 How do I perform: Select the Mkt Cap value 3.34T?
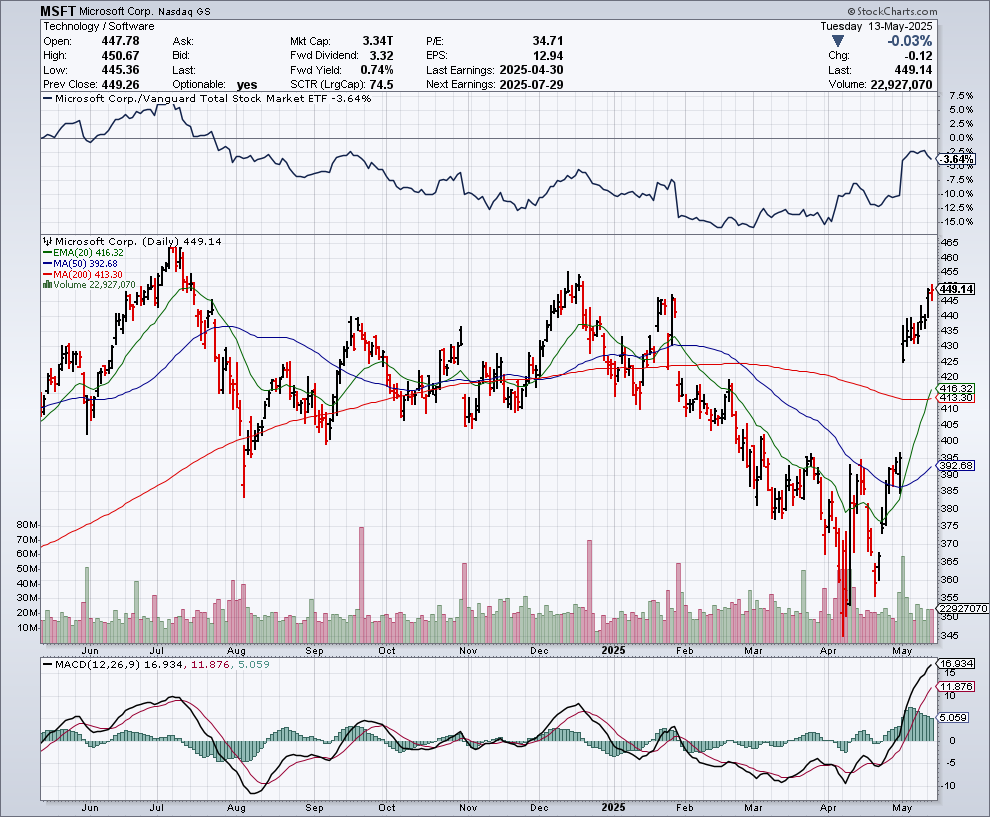point(378,41)
